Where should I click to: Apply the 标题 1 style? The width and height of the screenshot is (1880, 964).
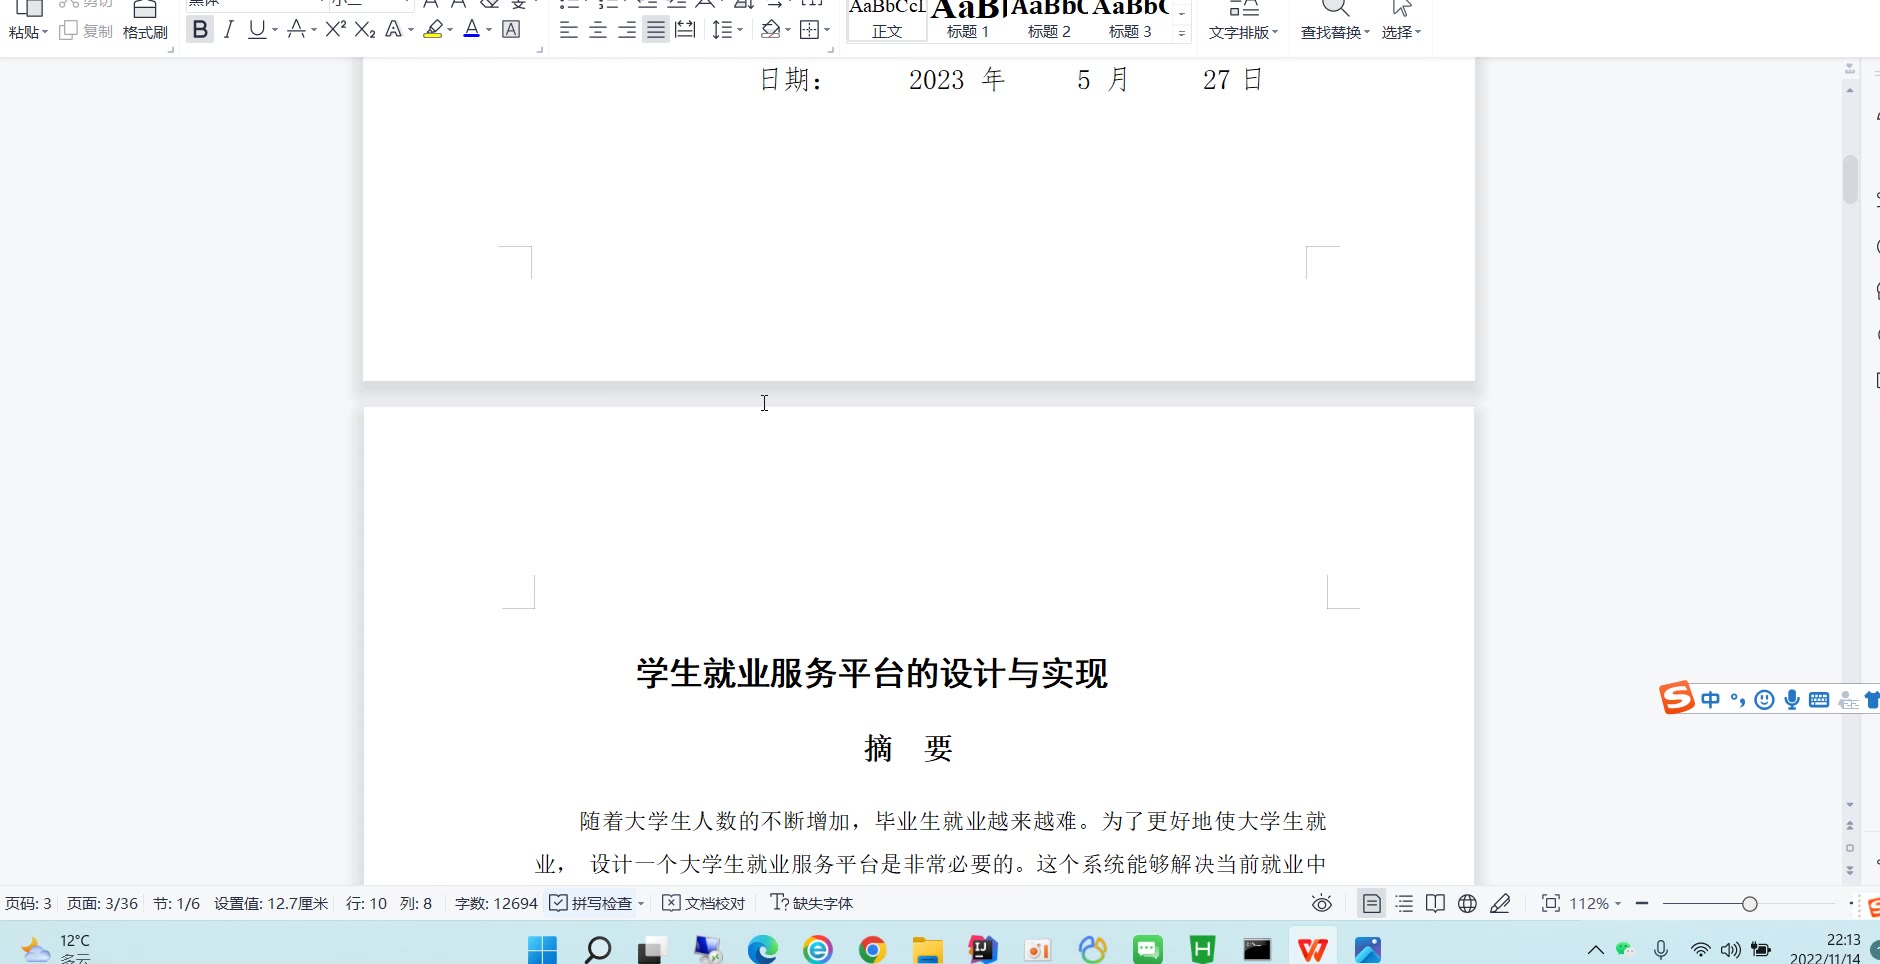(968, 20)
